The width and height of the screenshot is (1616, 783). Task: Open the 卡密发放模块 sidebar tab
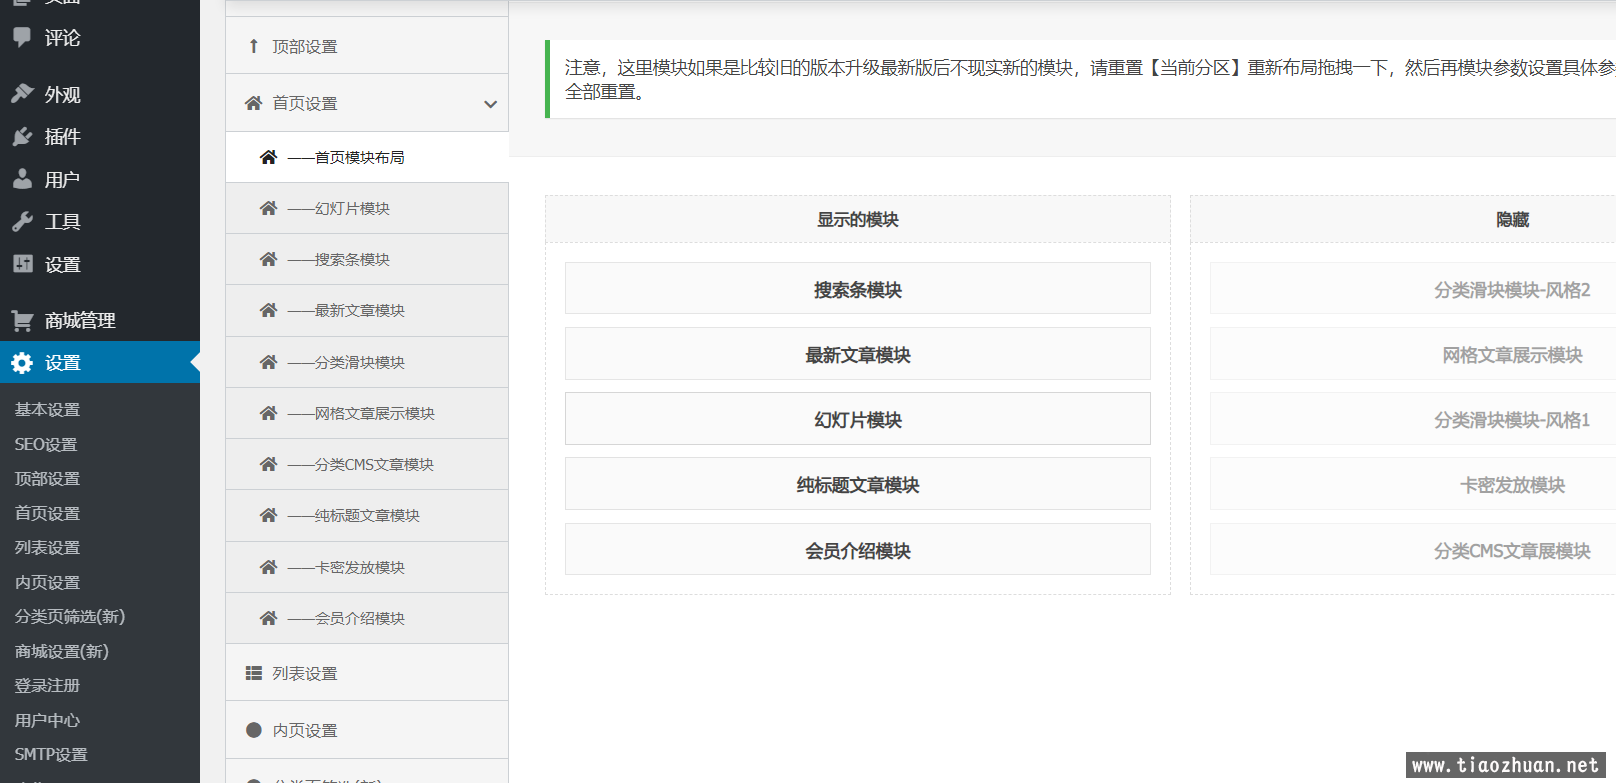359,567
